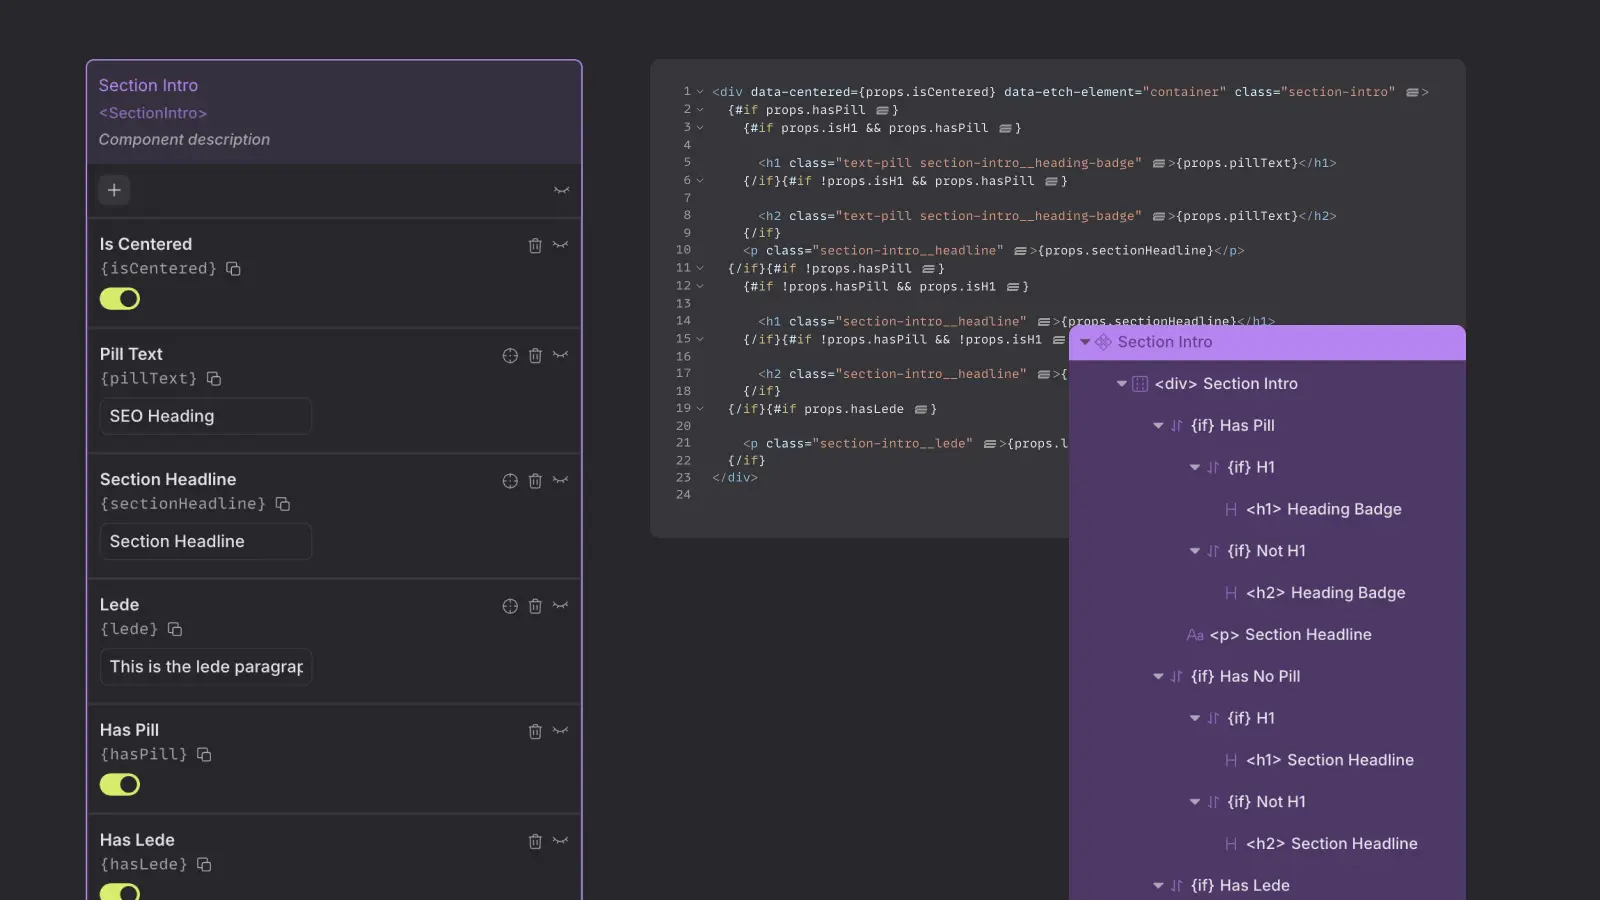Hide the Has Lede property with eye icon
The height and width of the screenshot is (900, 1600).
pos(560,841)
